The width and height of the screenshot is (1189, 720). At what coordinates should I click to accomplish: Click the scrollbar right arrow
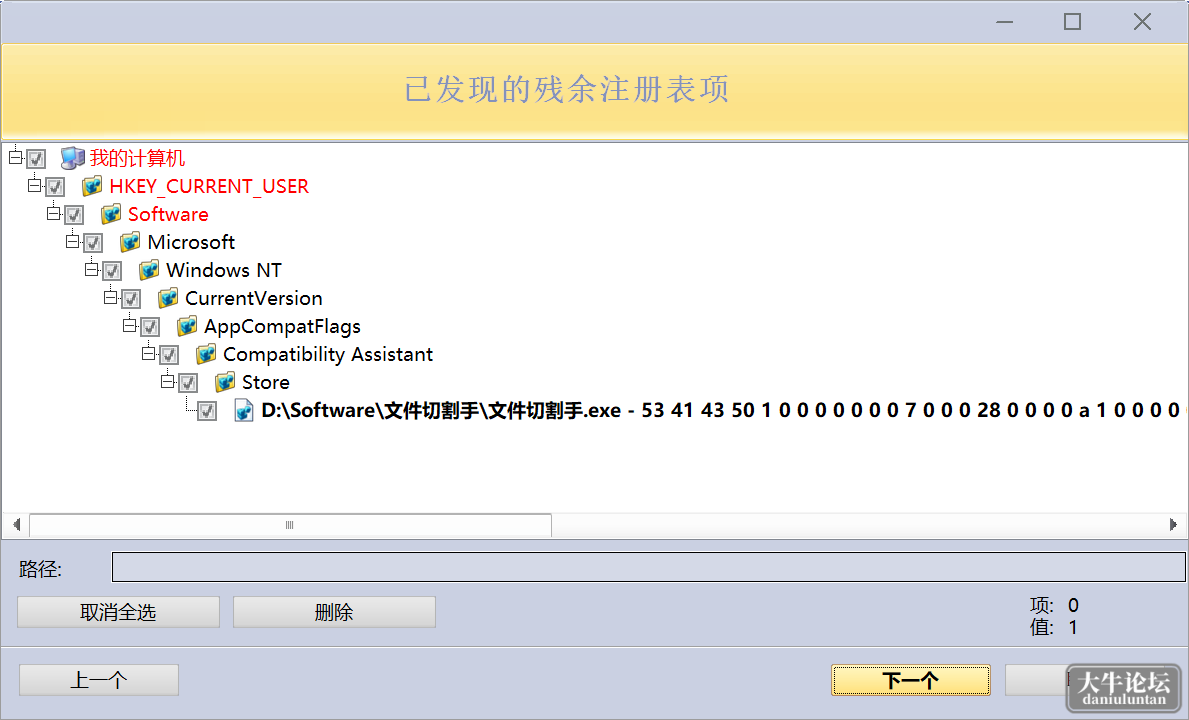tap(1173, 524)
